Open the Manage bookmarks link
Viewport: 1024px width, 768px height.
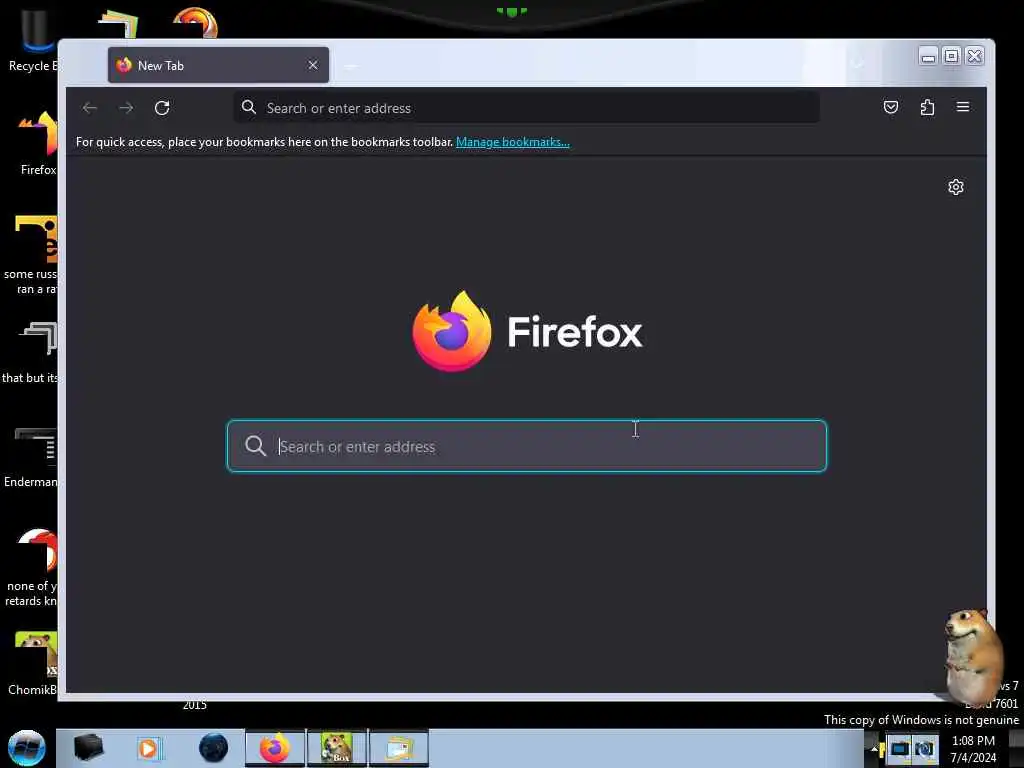pyautogui.click(x=513, y=142)
